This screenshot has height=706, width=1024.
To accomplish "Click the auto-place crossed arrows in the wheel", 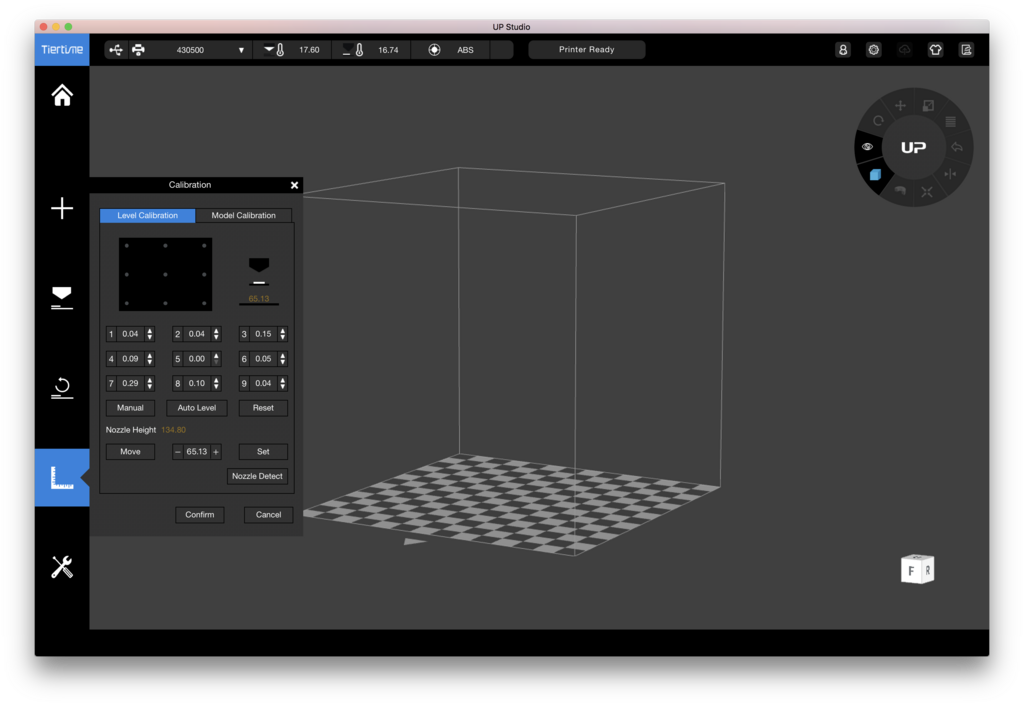I will point(927,192).
